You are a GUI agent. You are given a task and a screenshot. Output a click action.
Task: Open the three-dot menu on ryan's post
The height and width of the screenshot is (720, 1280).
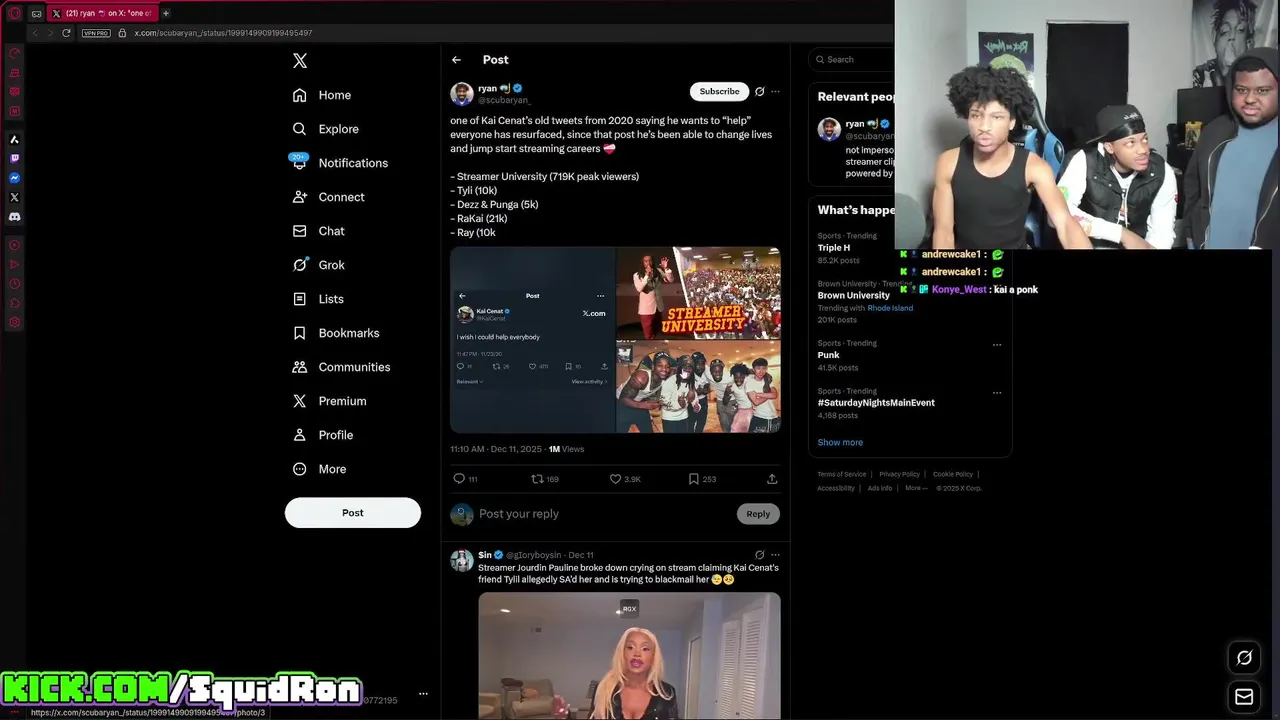click(x=775, y=91)
